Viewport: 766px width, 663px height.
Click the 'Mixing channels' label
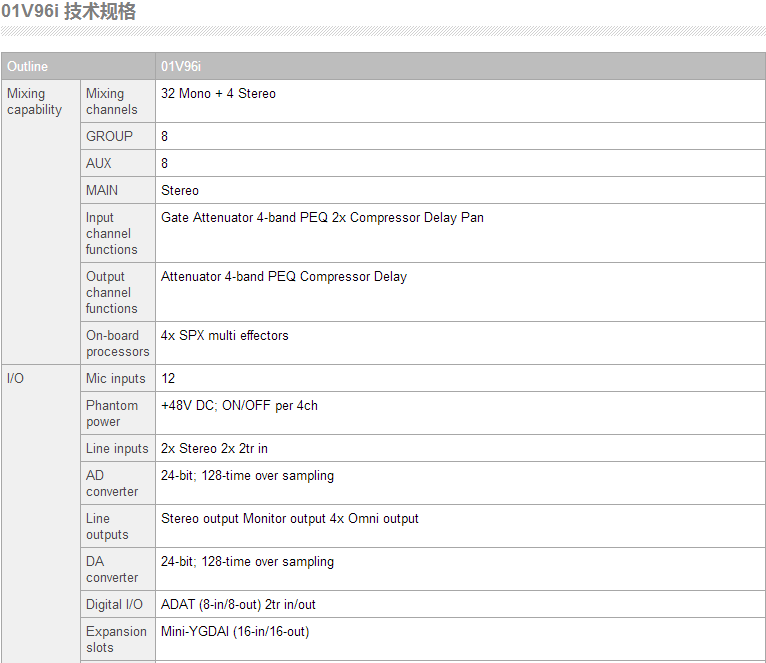(112, 101)
